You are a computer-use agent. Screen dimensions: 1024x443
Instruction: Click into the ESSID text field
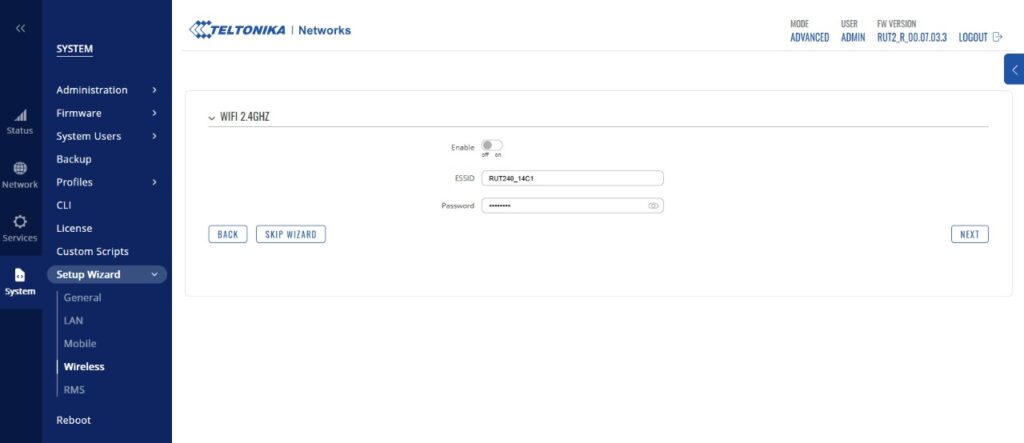click(x=572, y=178)
